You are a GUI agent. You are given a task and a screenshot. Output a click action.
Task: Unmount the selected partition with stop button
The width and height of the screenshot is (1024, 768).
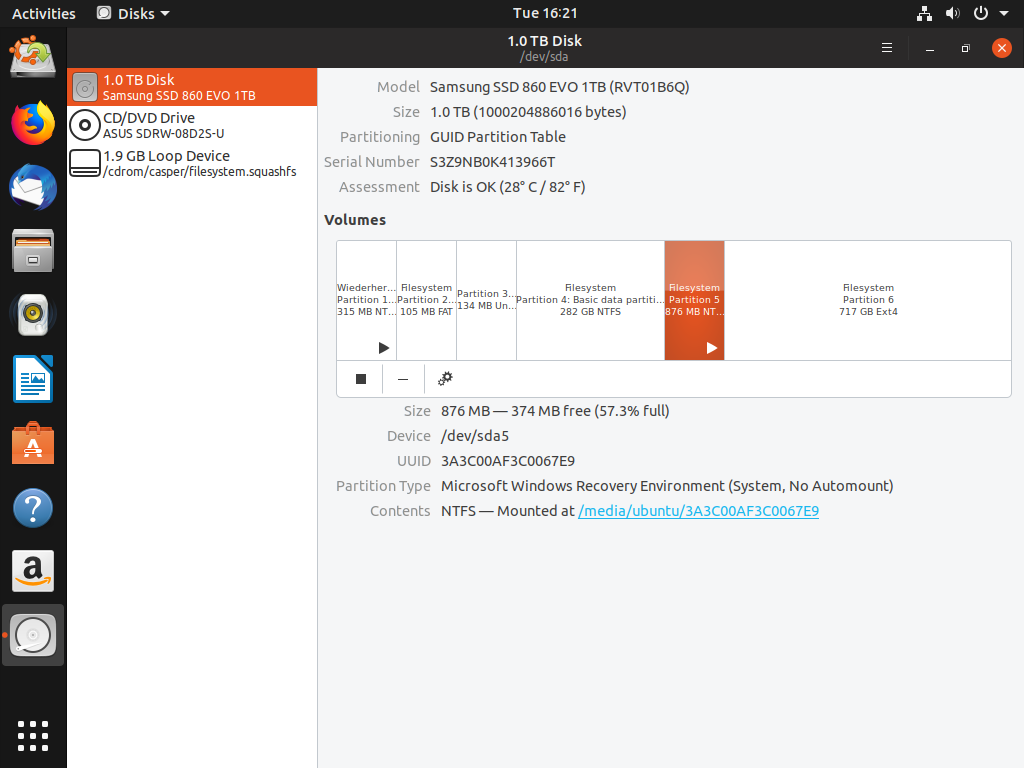point(360,379)
